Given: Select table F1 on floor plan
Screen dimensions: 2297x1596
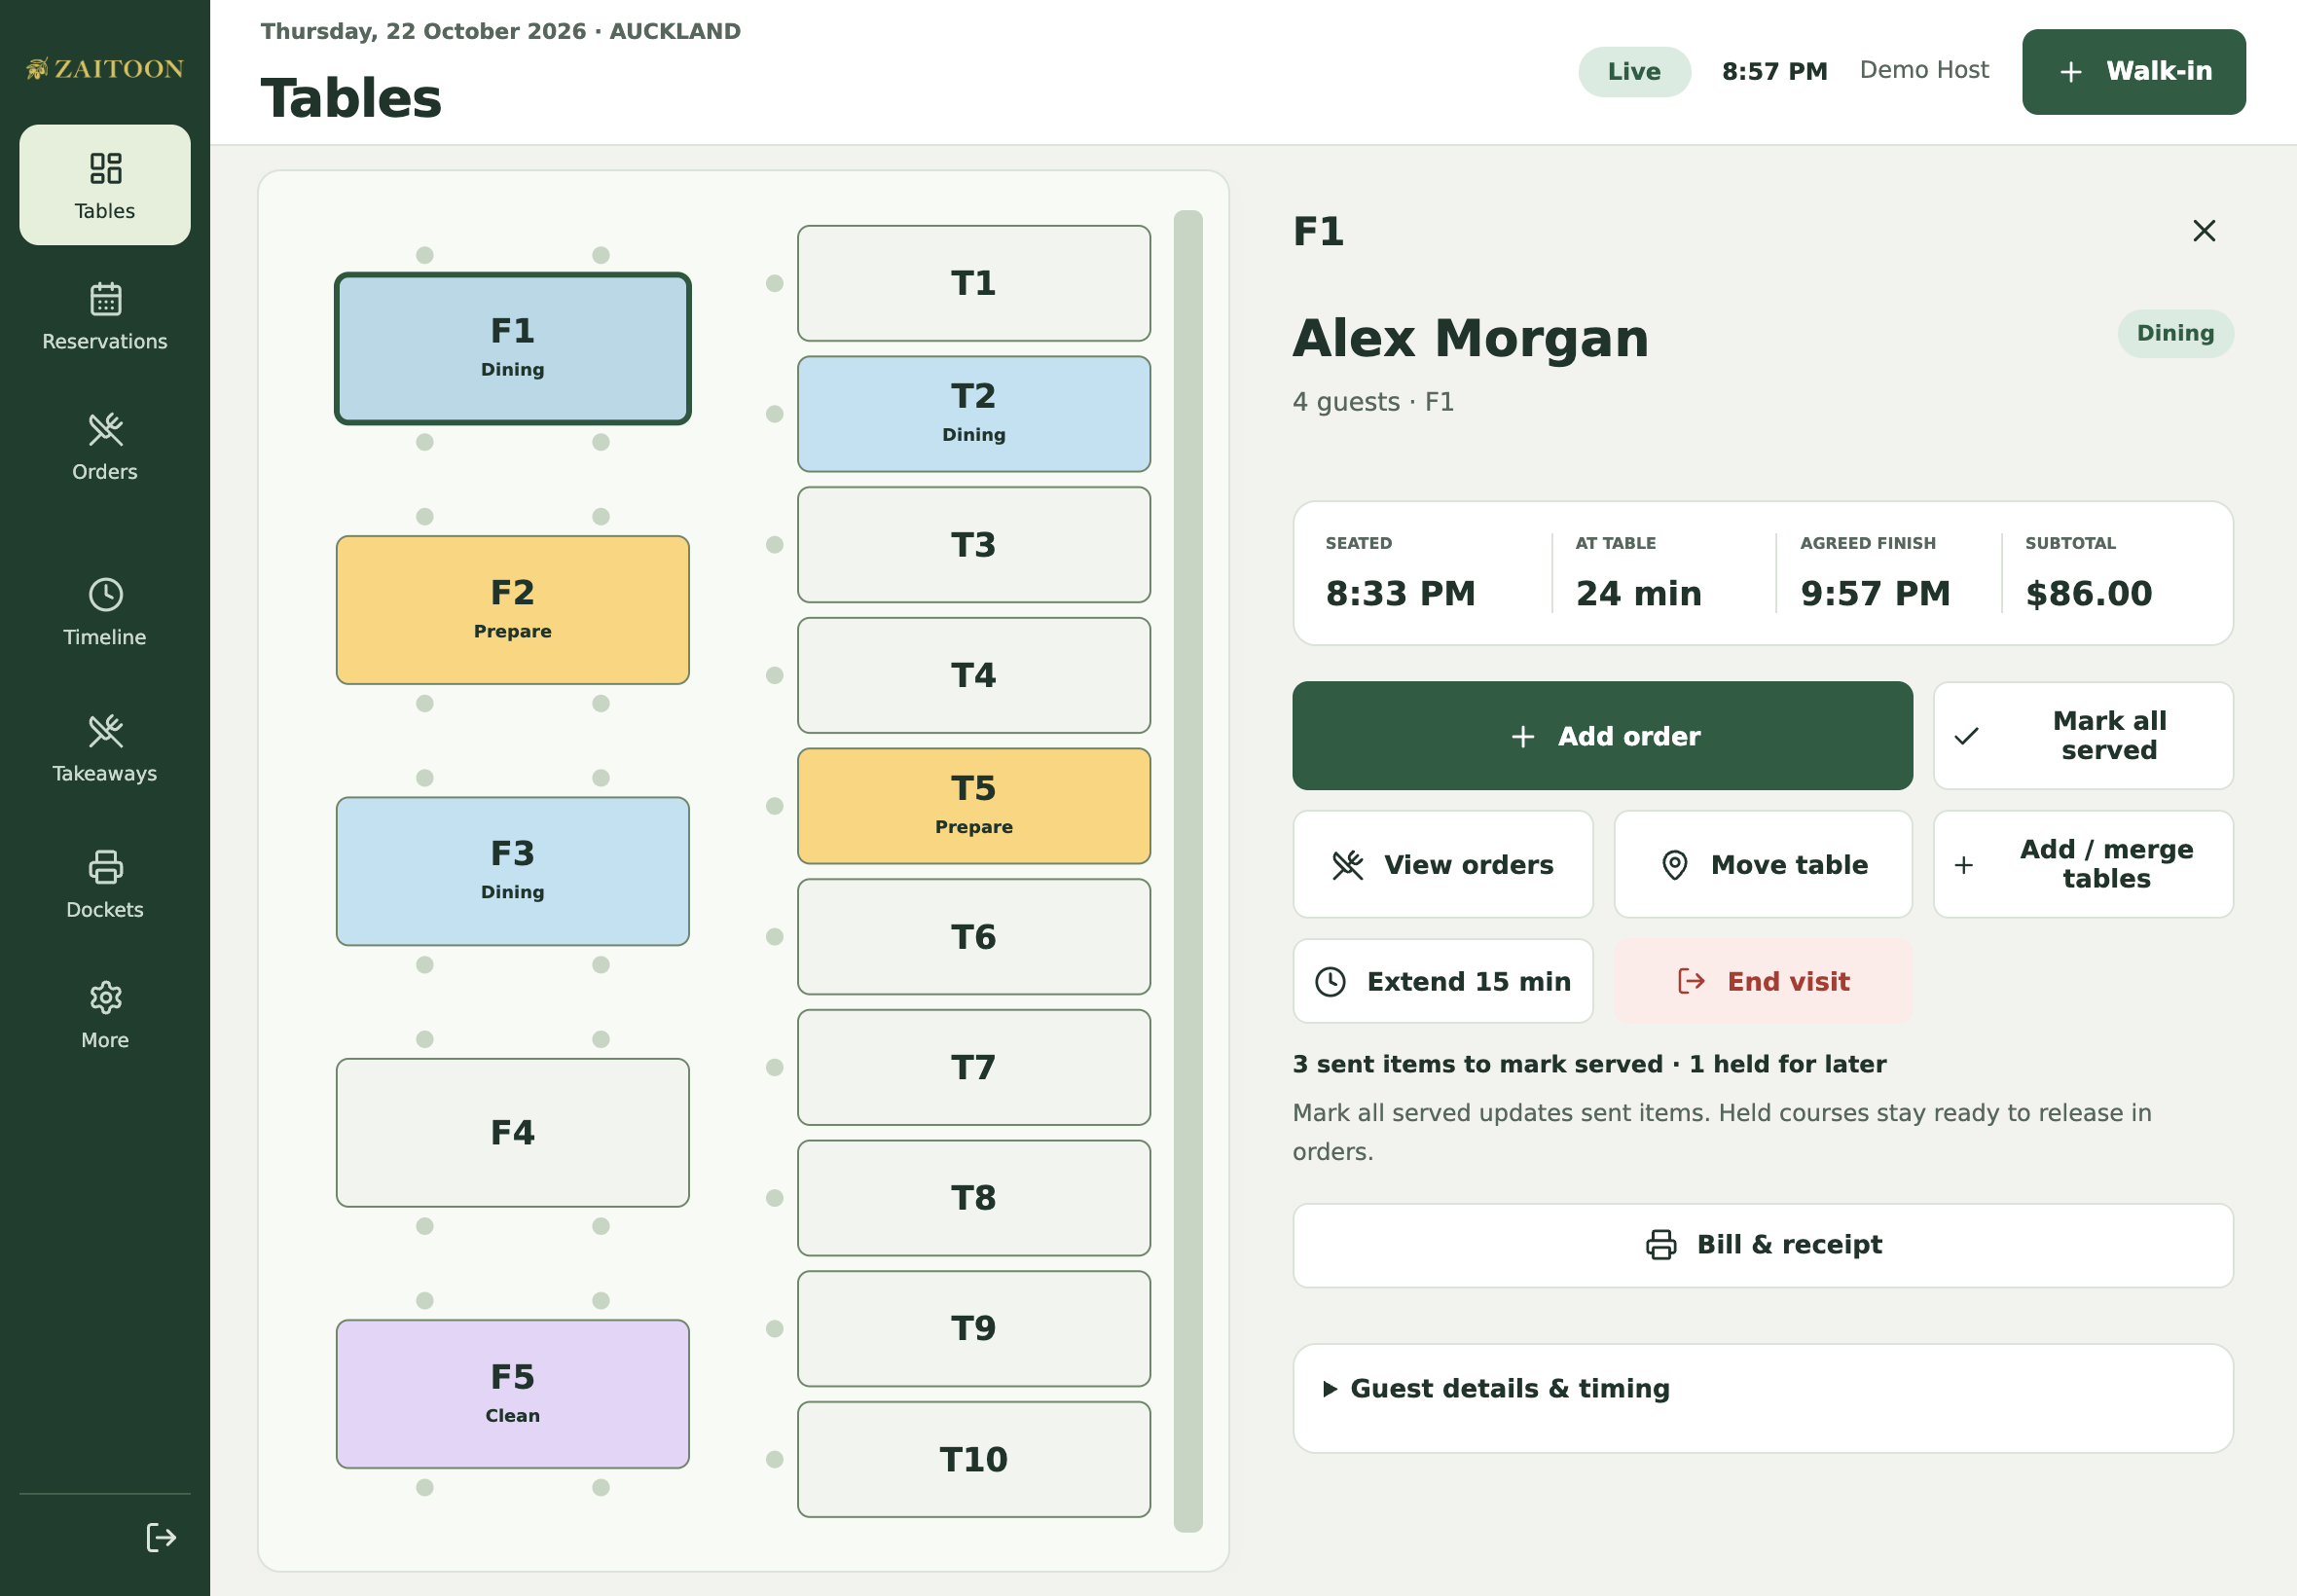Looking at the screenshot, I should click(x=512, y=348).
